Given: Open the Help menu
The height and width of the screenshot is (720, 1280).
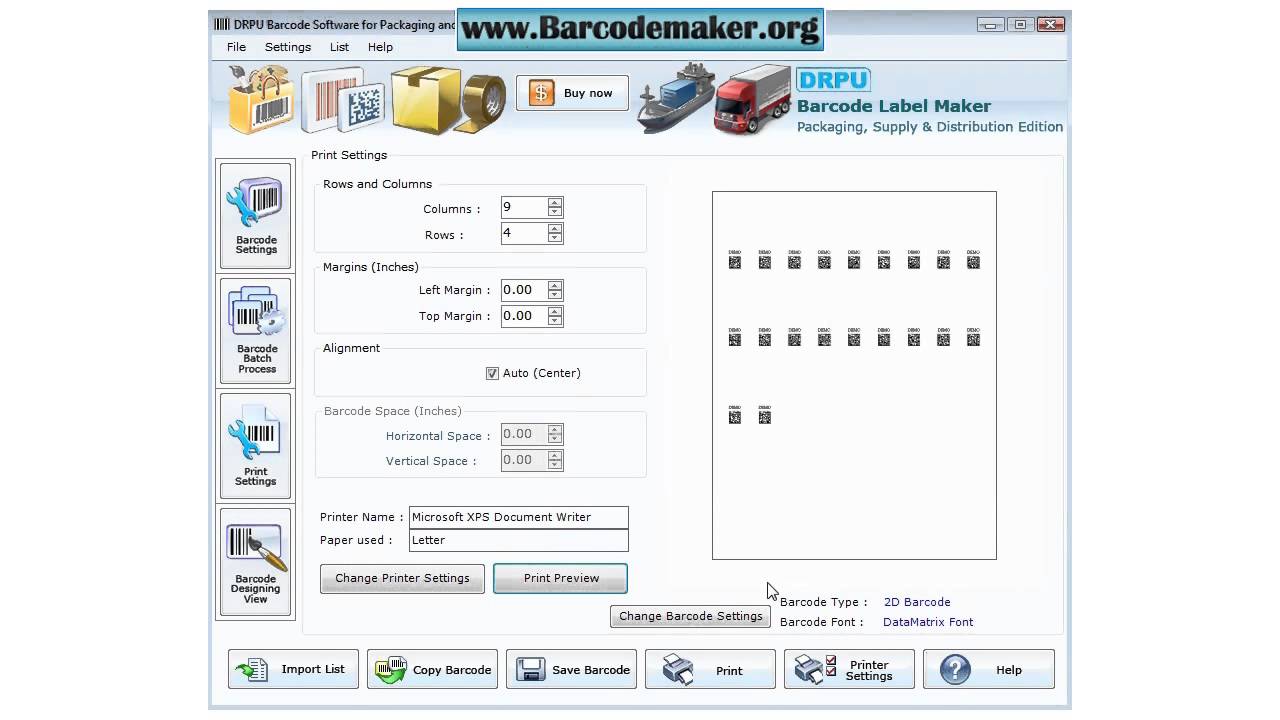Looking at the screenshot, I should [380, 47].
